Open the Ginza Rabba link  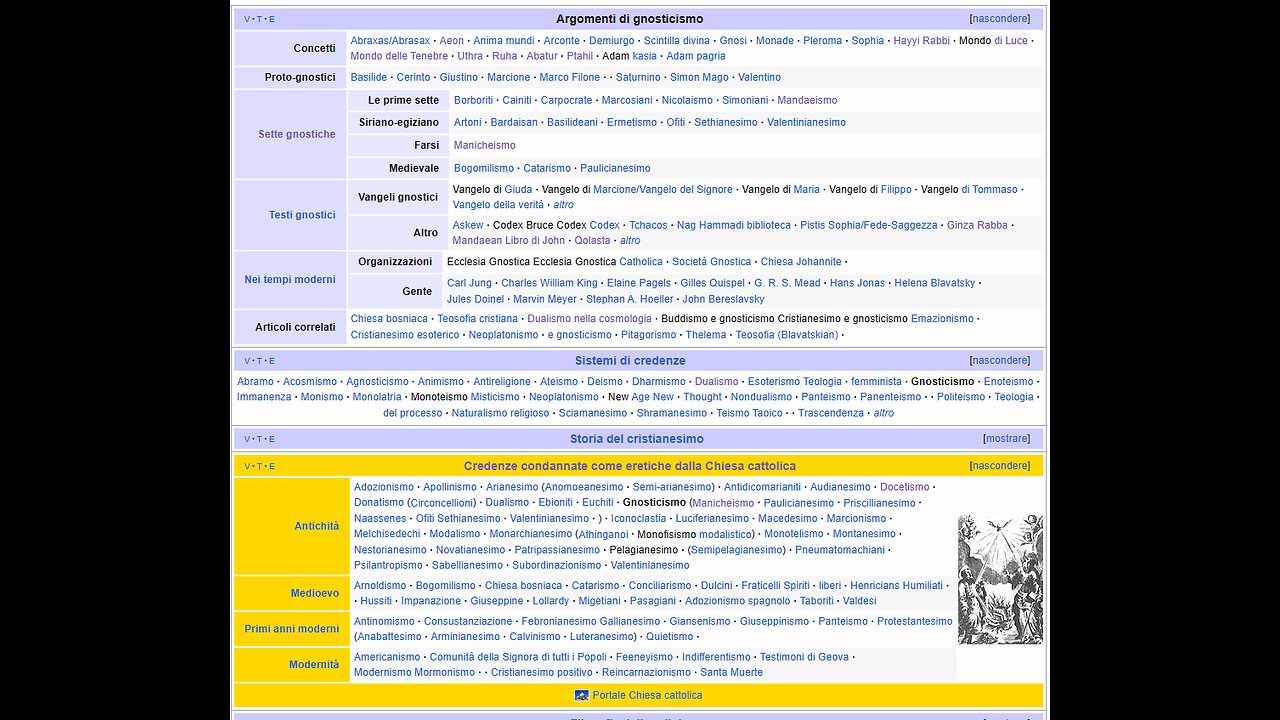click(977, 226)
